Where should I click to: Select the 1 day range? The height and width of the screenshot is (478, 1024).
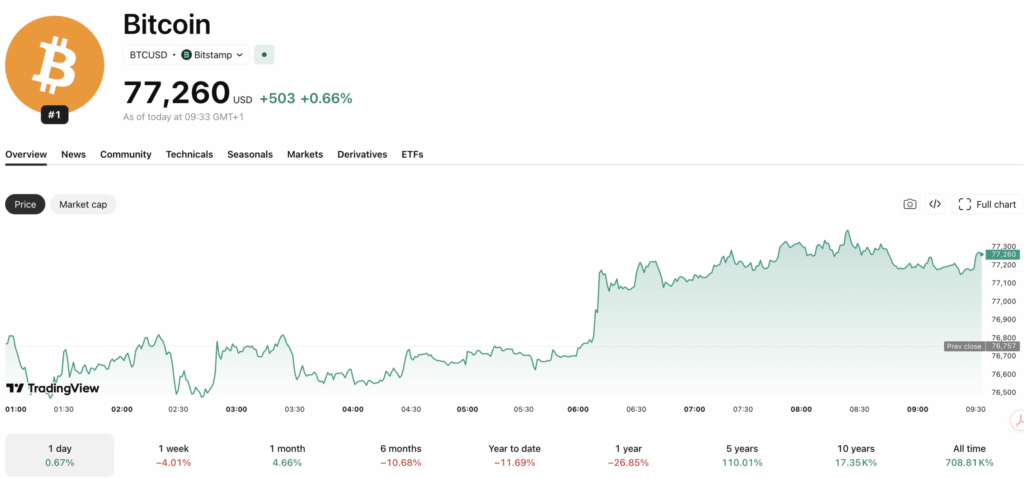pyautogui.click(x=59, y=455)
